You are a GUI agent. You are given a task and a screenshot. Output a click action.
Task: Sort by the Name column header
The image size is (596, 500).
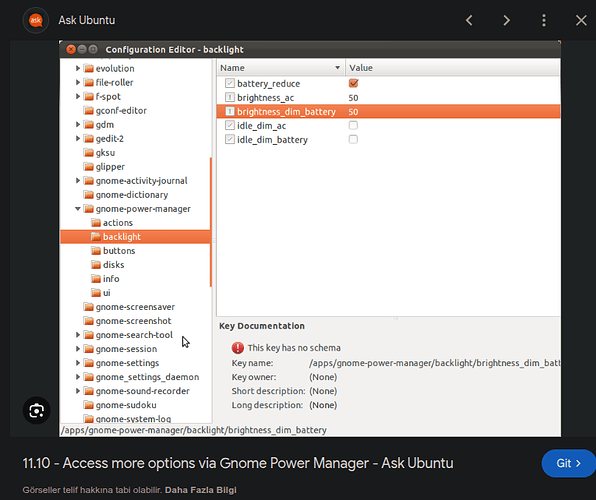(x=281, y=68)
